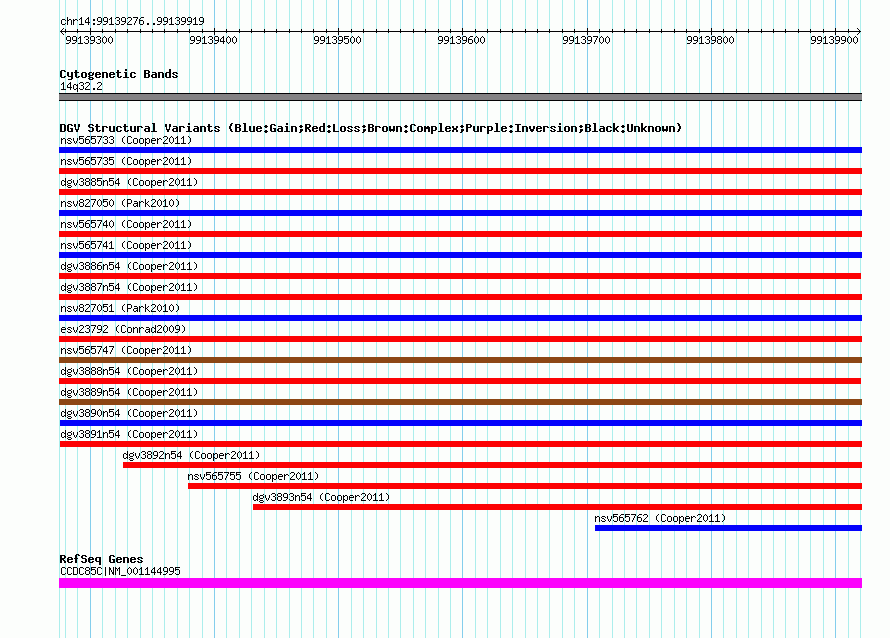The width and height of the screenshot is (890, 638).
Task: Click the nsv565755 (Cooper2011) label
Action: click(253, 476)
